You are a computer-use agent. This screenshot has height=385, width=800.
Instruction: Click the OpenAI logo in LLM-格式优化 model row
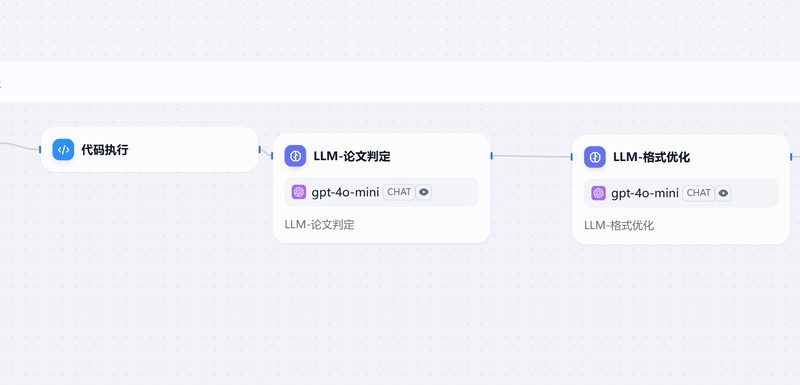pos(598,193)
